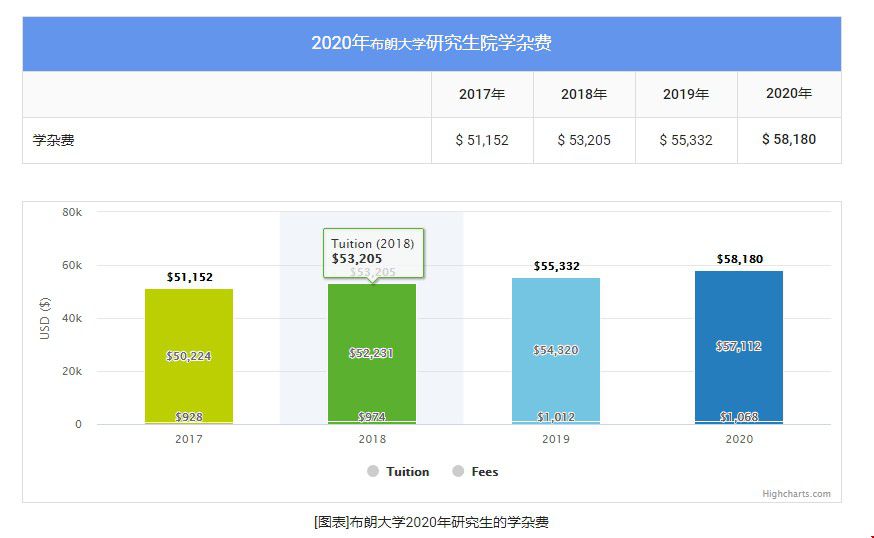The width and height of the screenshot is (874, 538).
Task: Click the $51,152 total label above 2017 bar
Action: (x=190, y=277)
